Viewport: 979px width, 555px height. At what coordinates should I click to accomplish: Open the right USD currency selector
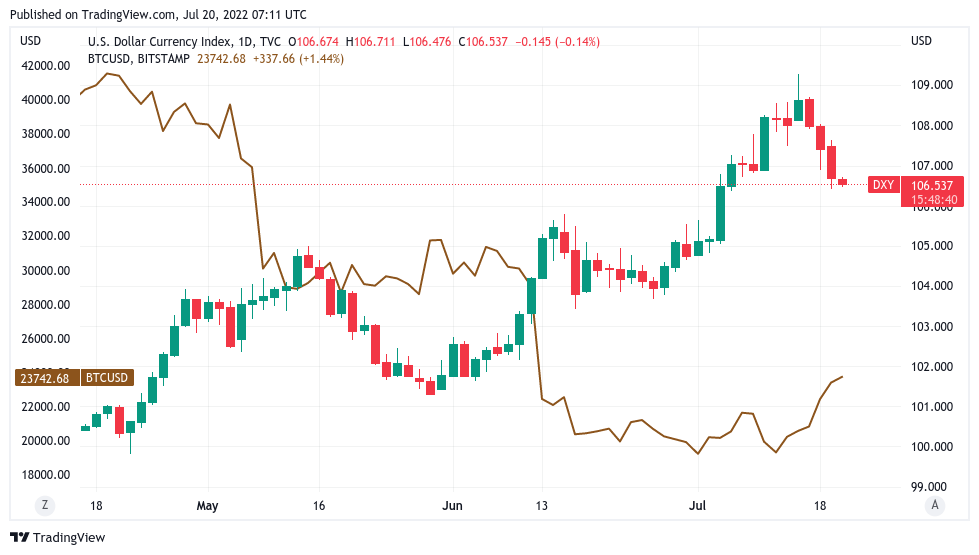[x=920, y=41]
